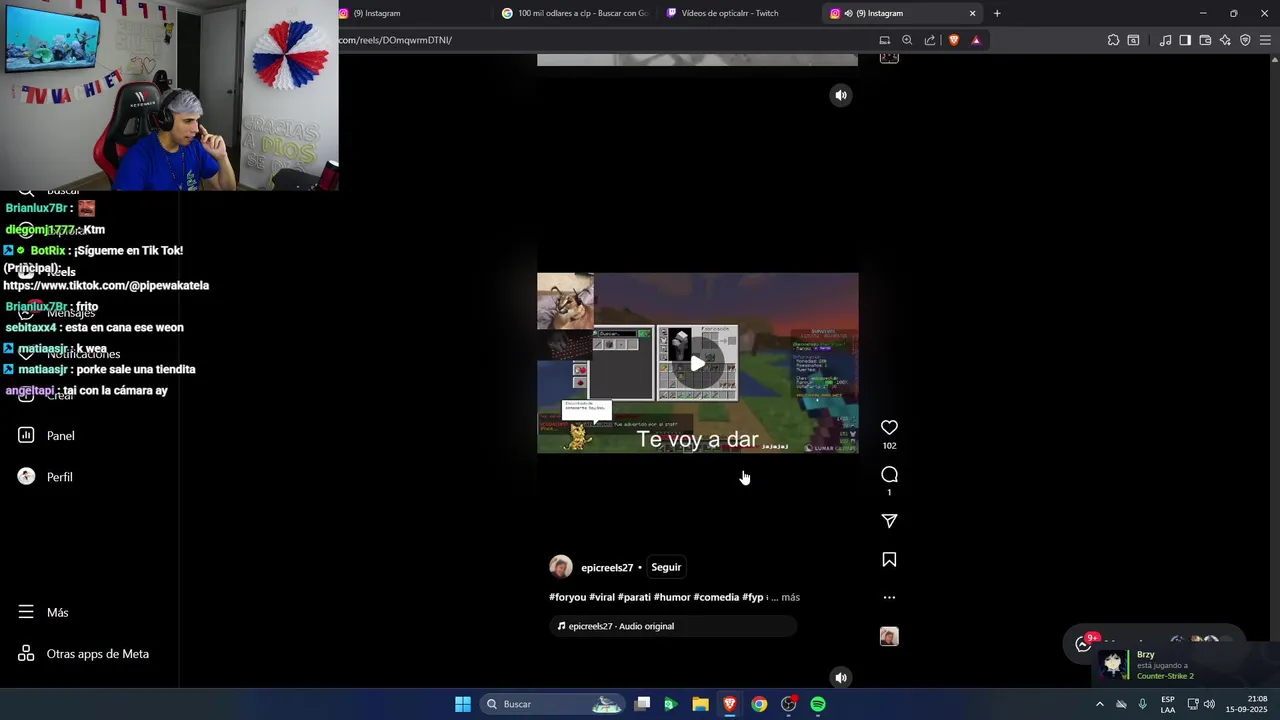Click the taskbar Buscar search box
This screenshot has width=1280, height=720.
click(552, 704)
